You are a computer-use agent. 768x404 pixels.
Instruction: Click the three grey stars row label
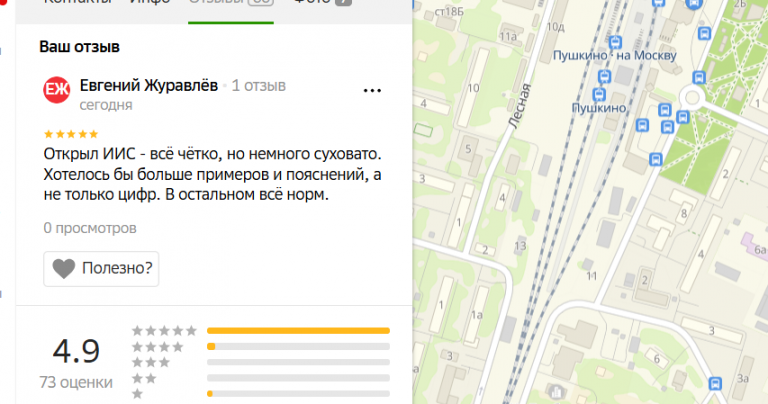[151, 362]
